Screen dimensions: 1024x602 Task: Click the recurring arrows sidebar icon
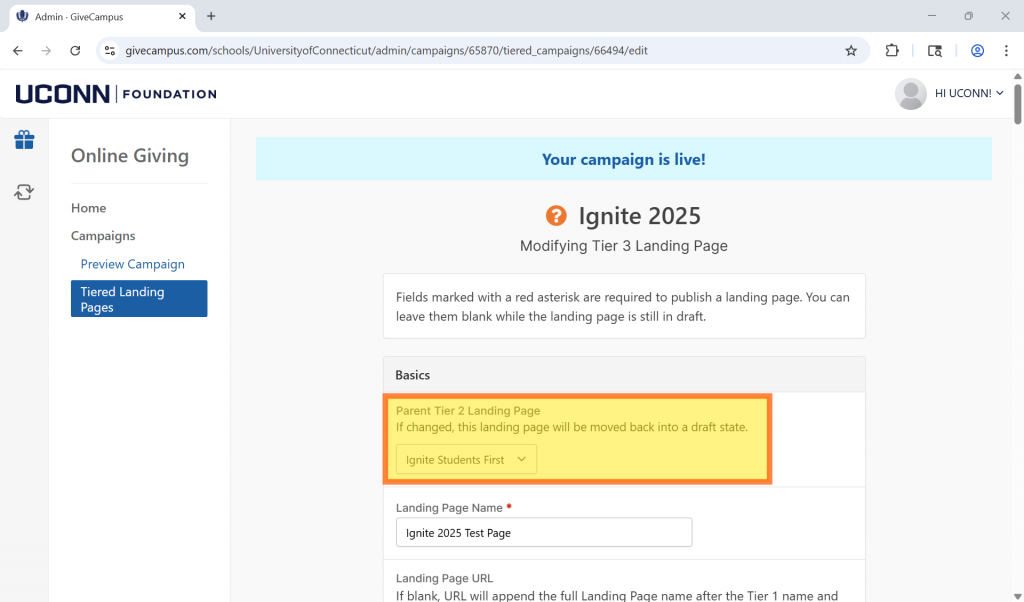pyautogui.click(x=24, y=192)
